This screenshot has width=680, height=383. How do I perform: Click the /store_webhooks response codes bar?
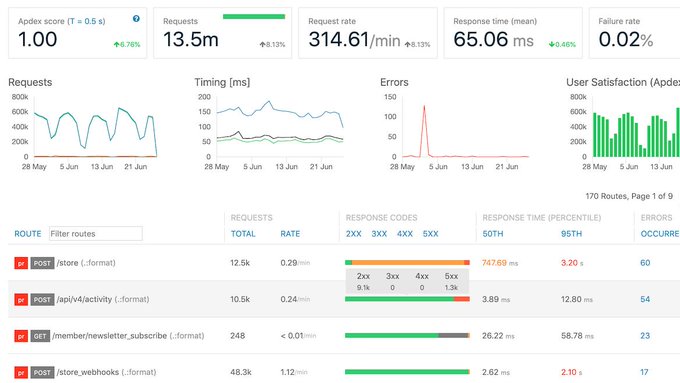(x=407, y=372)
